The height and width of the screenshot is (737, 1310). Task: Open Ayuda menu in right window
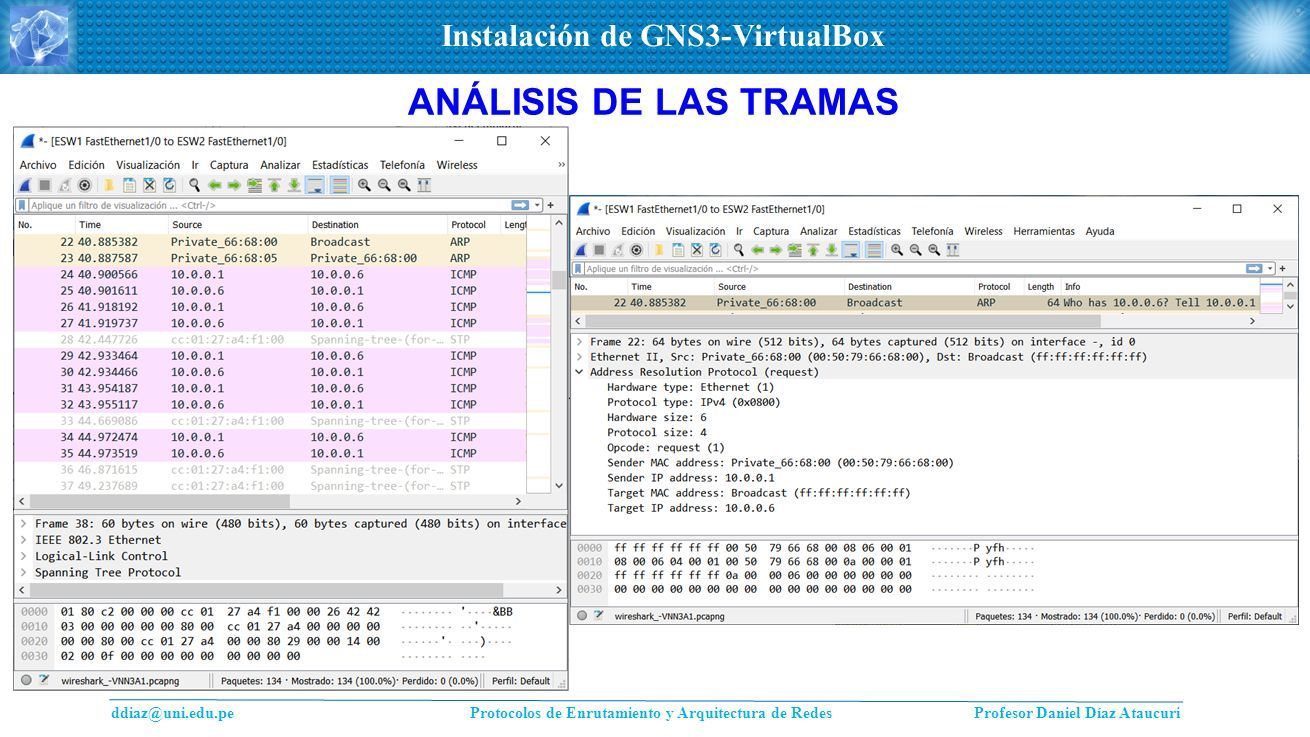tap(1100, 231)
